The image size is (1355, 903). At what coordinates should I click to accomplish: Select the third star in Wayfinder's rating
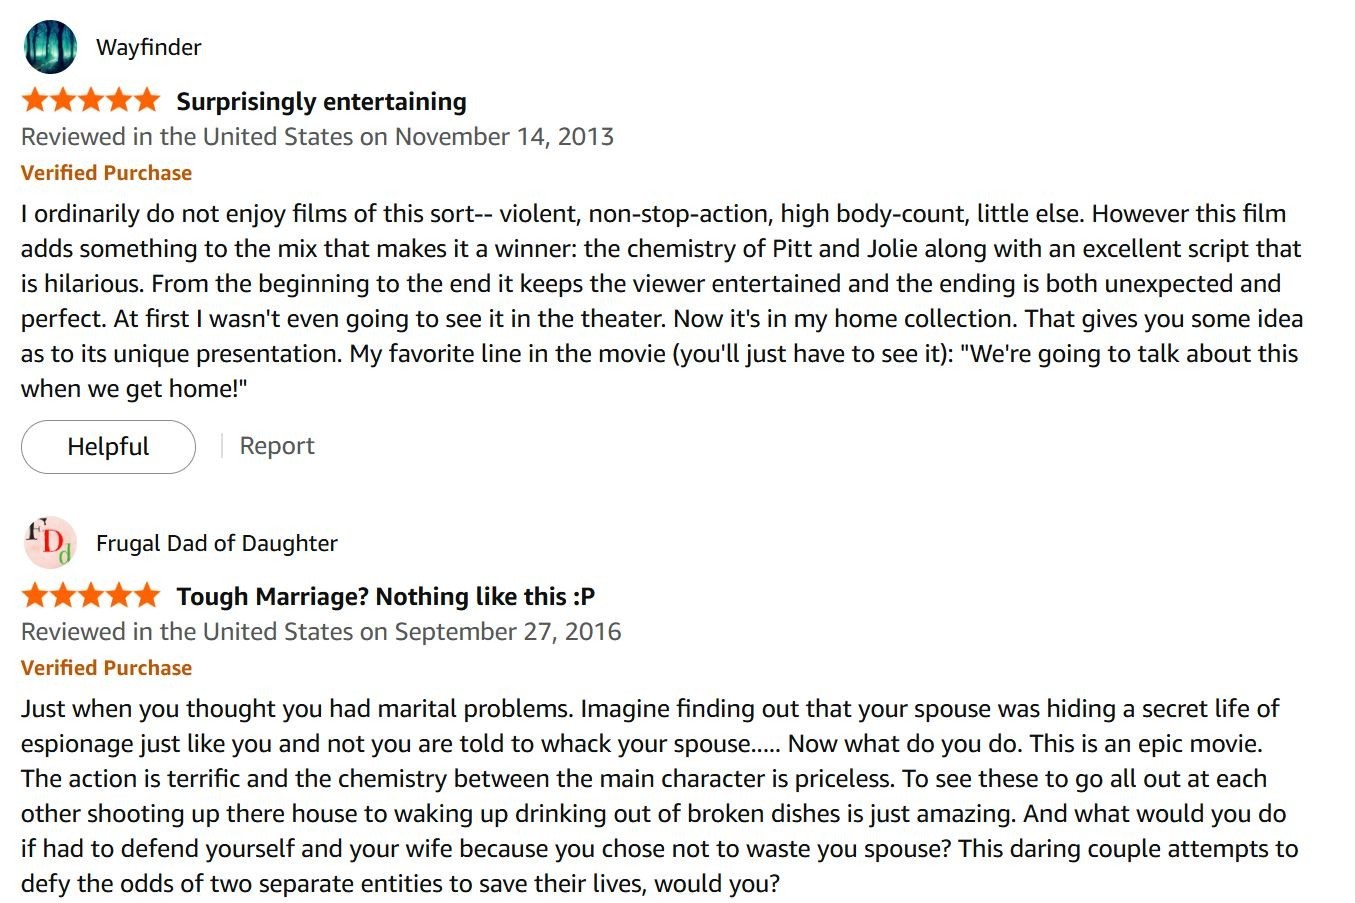coord(91,99)
